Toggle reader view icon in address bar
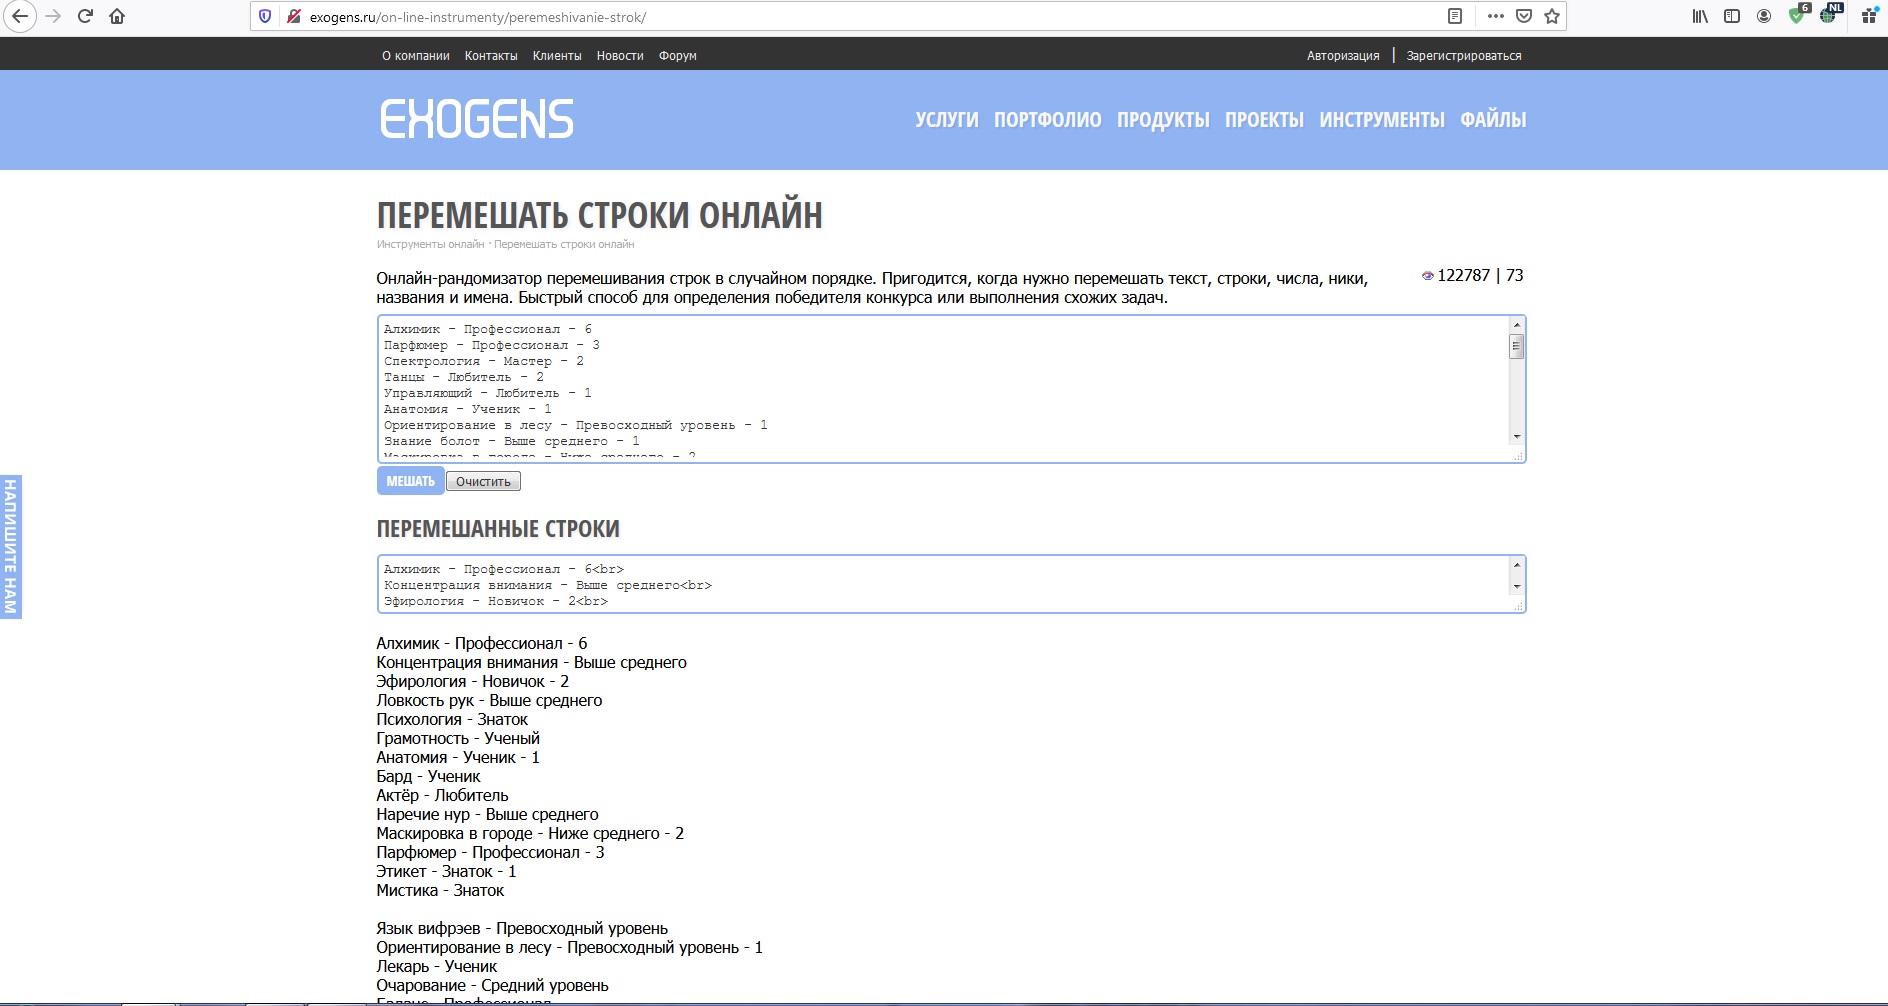The width and height of the screenshot is (1888, 1006). (x=1455, y=16)
